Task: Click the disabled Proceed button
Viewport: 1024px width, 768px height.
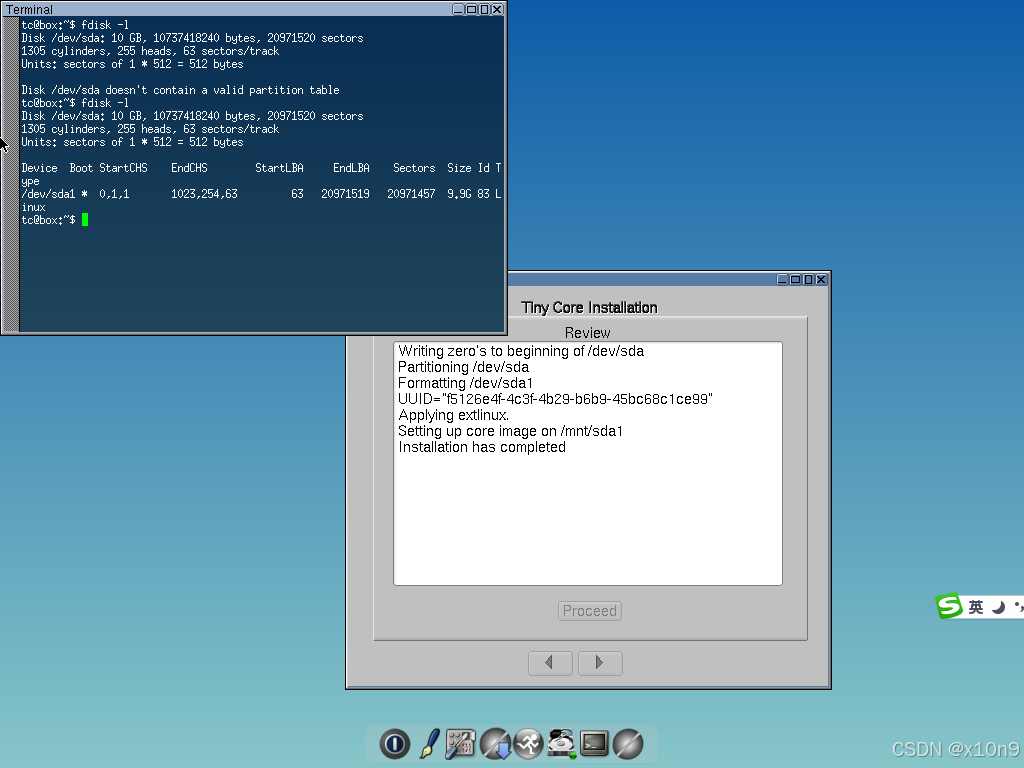Action: tap(590, 611)
